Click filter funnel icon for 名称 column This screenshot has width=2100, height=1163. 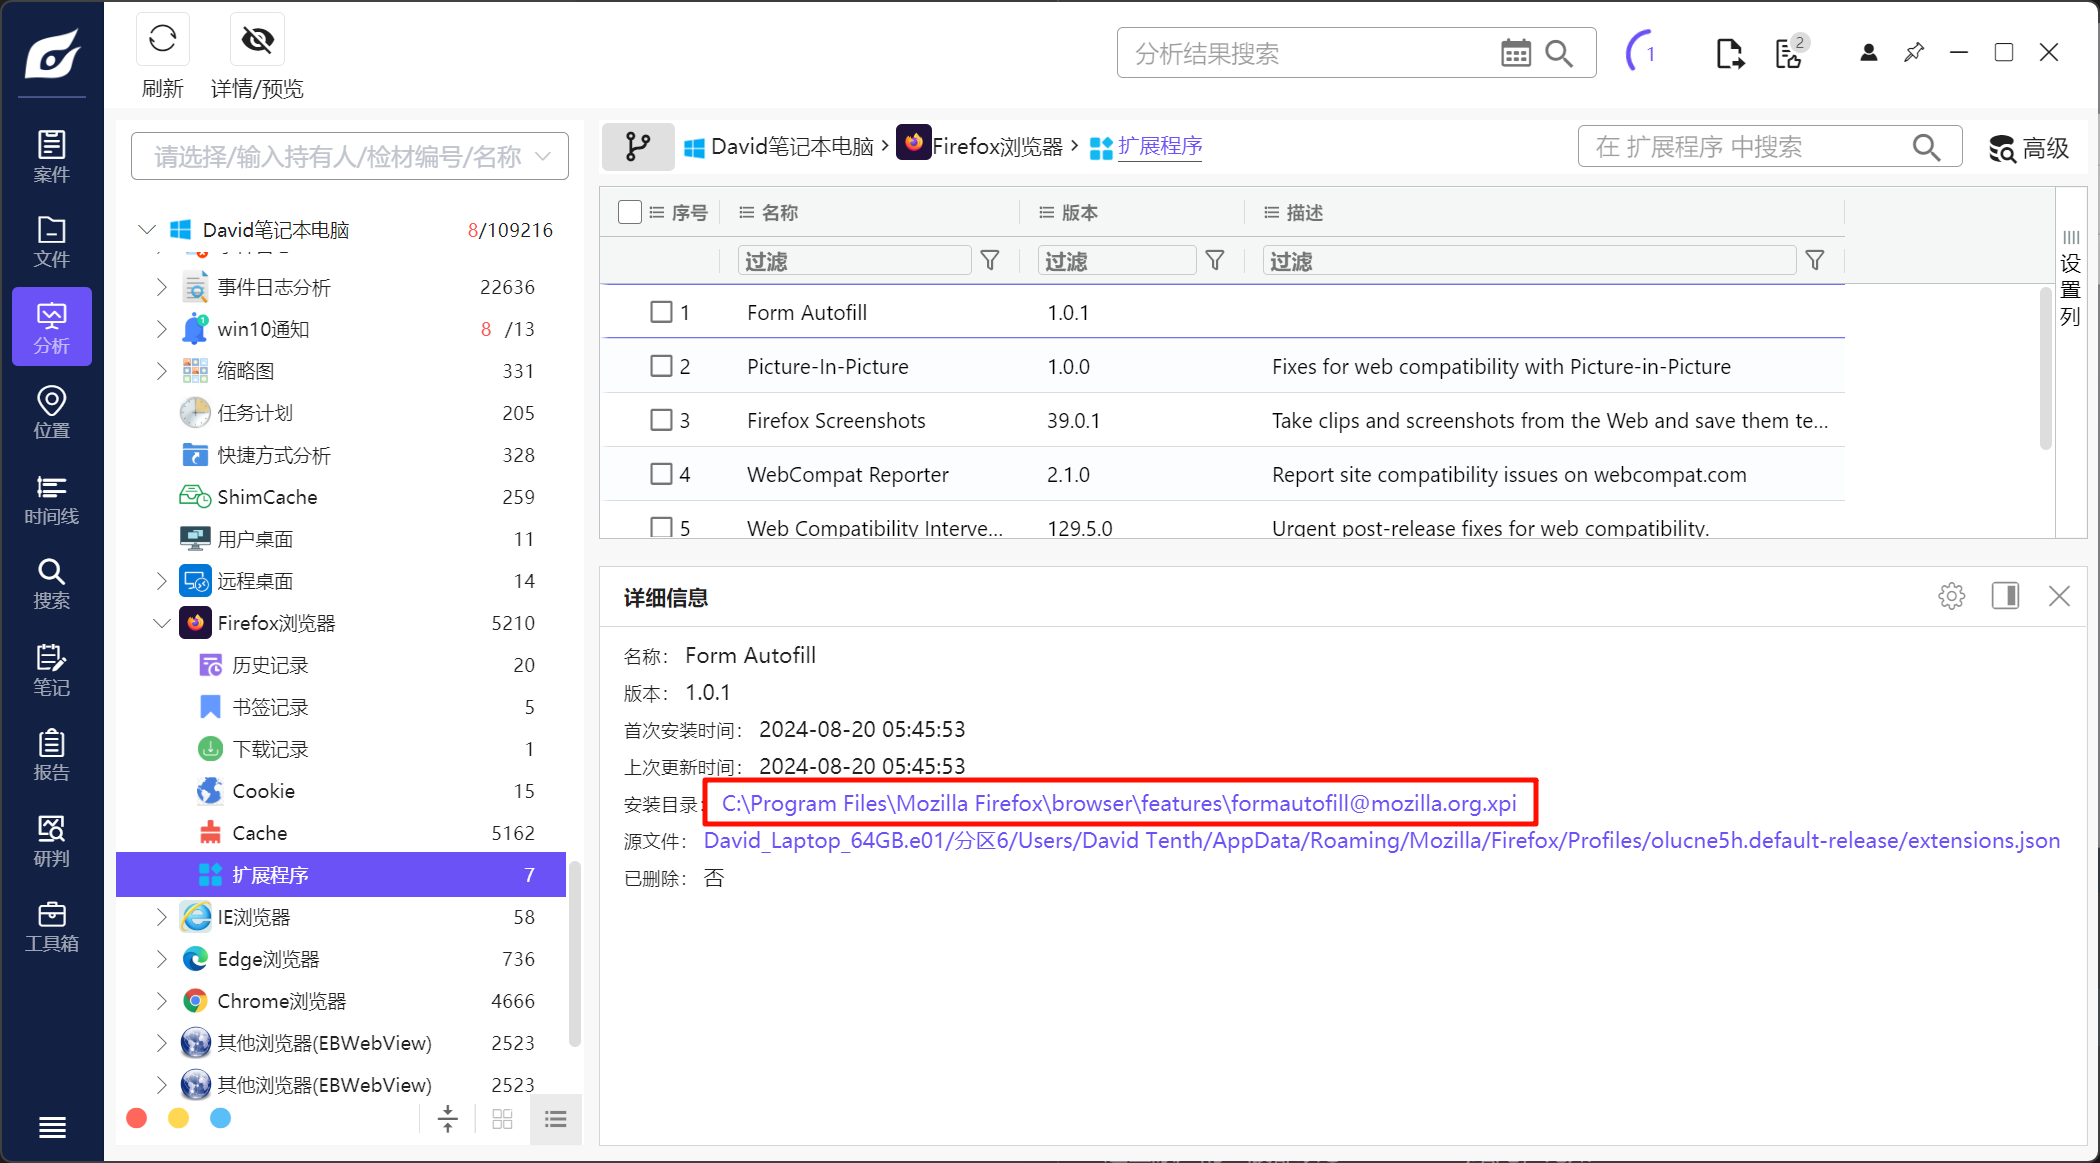[x=990, y=261]
